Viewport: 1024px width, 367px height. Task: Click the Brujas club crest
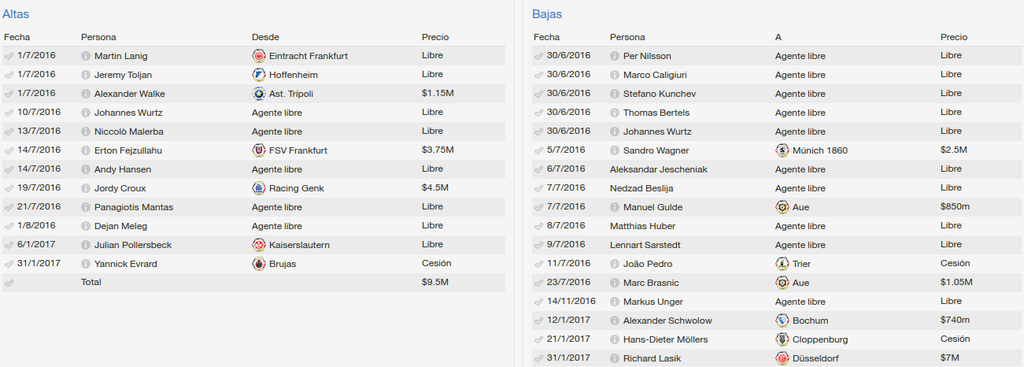(259, 264)
